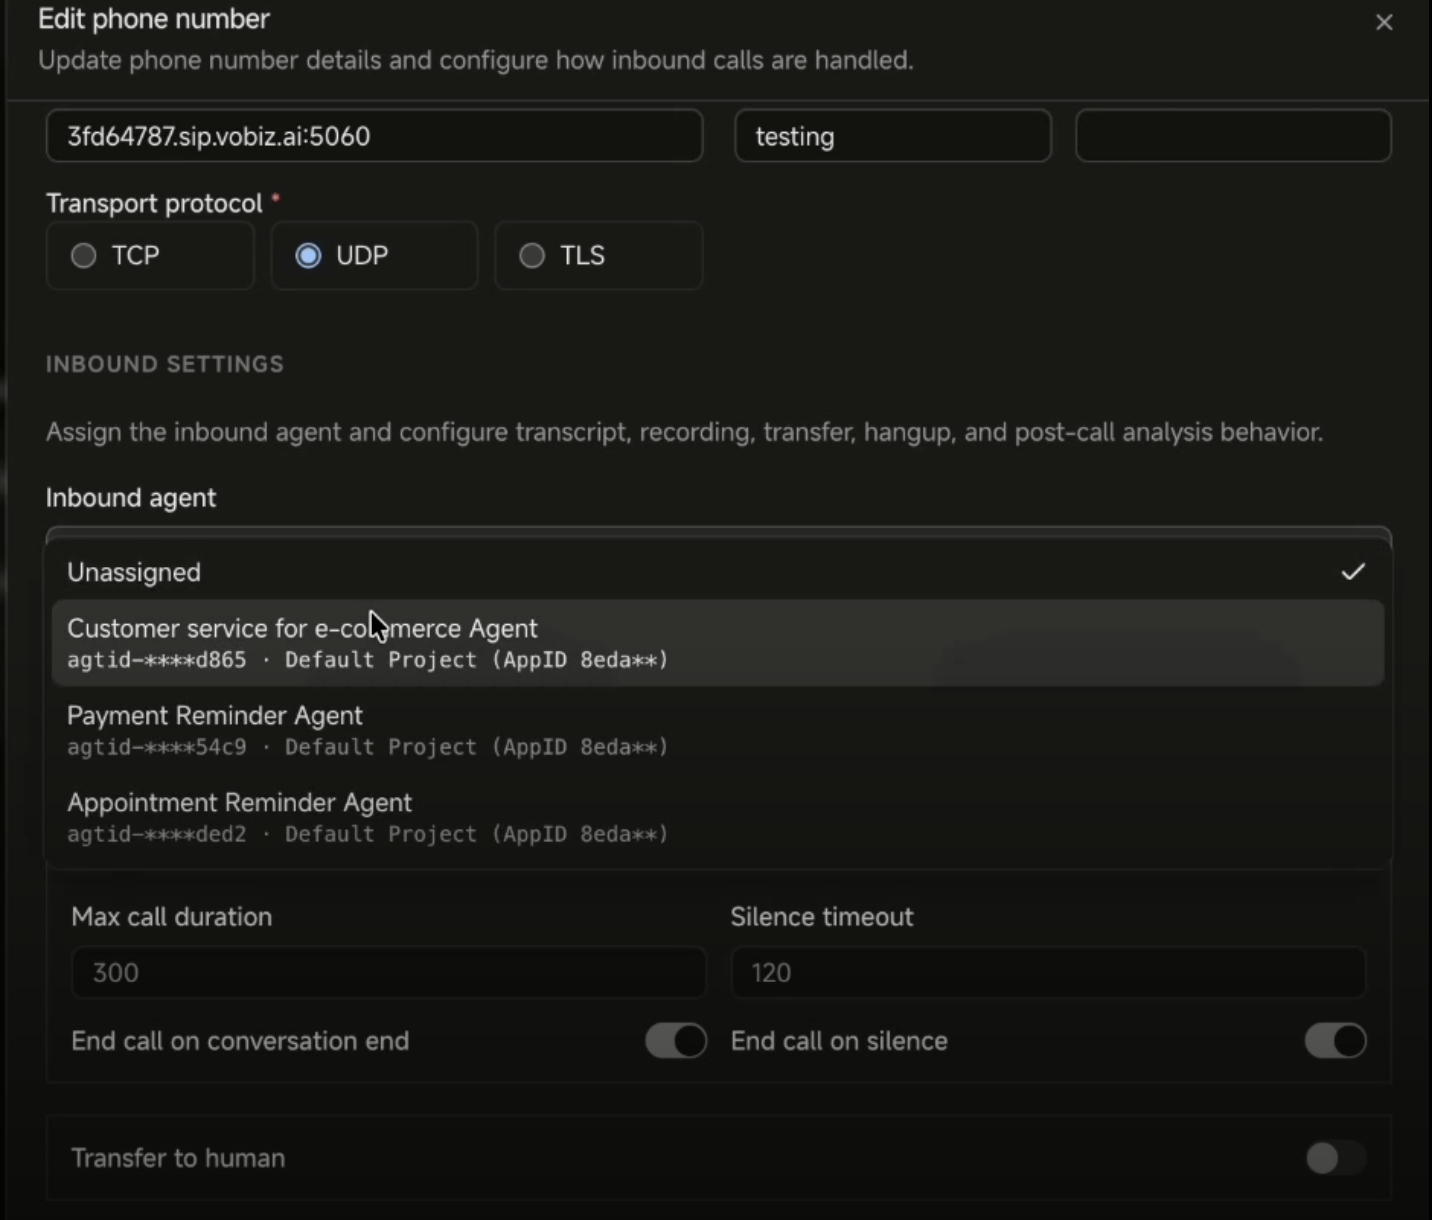Image resolution: width=1432 pixels, height=1220 pixels.
Task: Toggle End call on conversation end
Action: pyautogui.click(x=676, y=1041)
